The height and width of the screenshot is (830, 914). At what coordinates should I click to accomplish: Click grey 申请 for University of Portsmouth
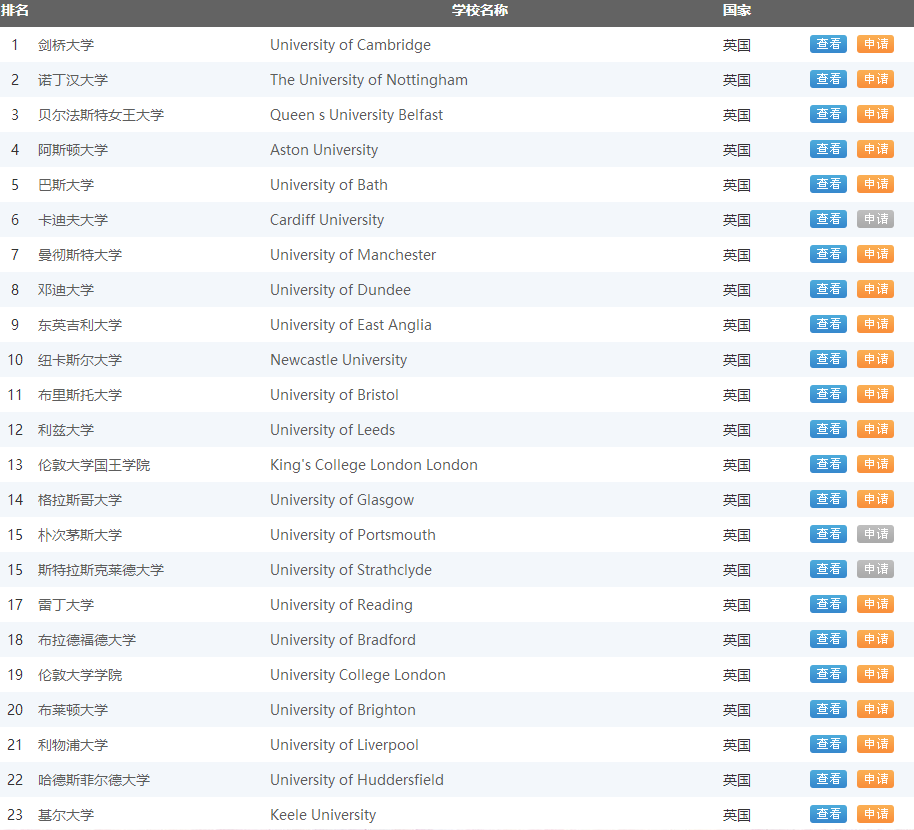coord(876,534)
